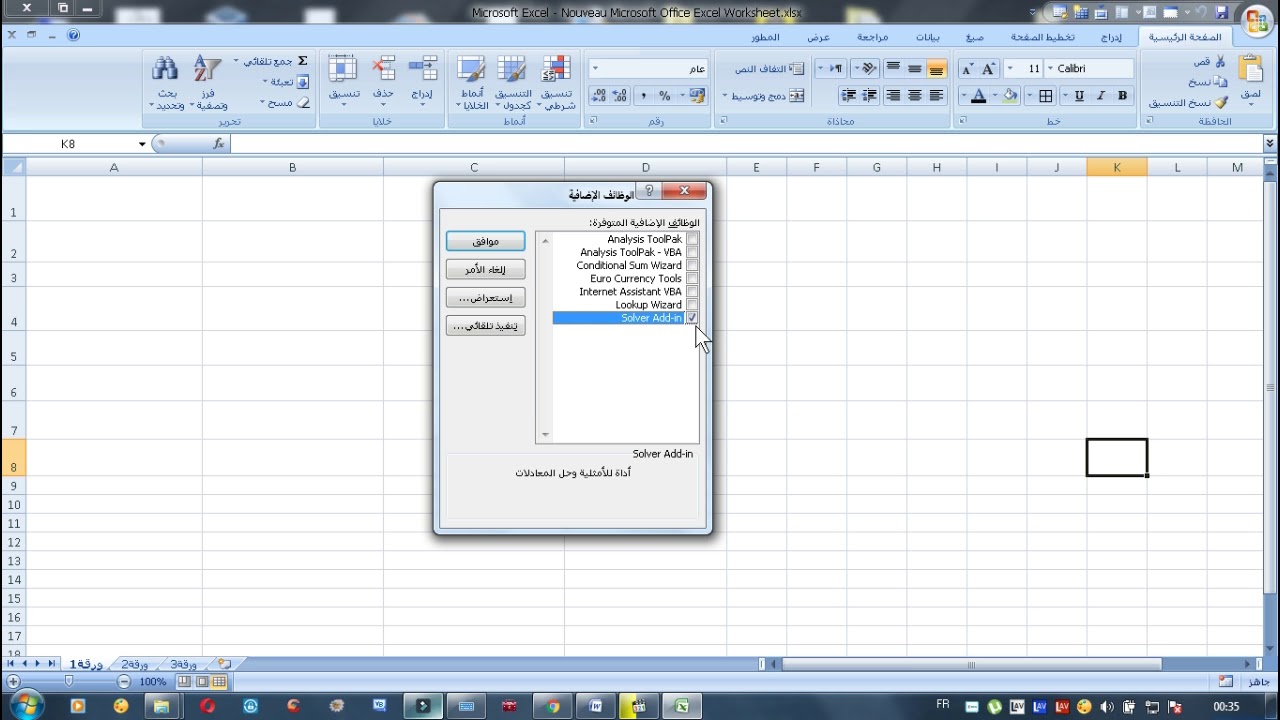The image size is (1280, 720).
Task: Apply underline with the U icon
Action: tap(1079, 96)
